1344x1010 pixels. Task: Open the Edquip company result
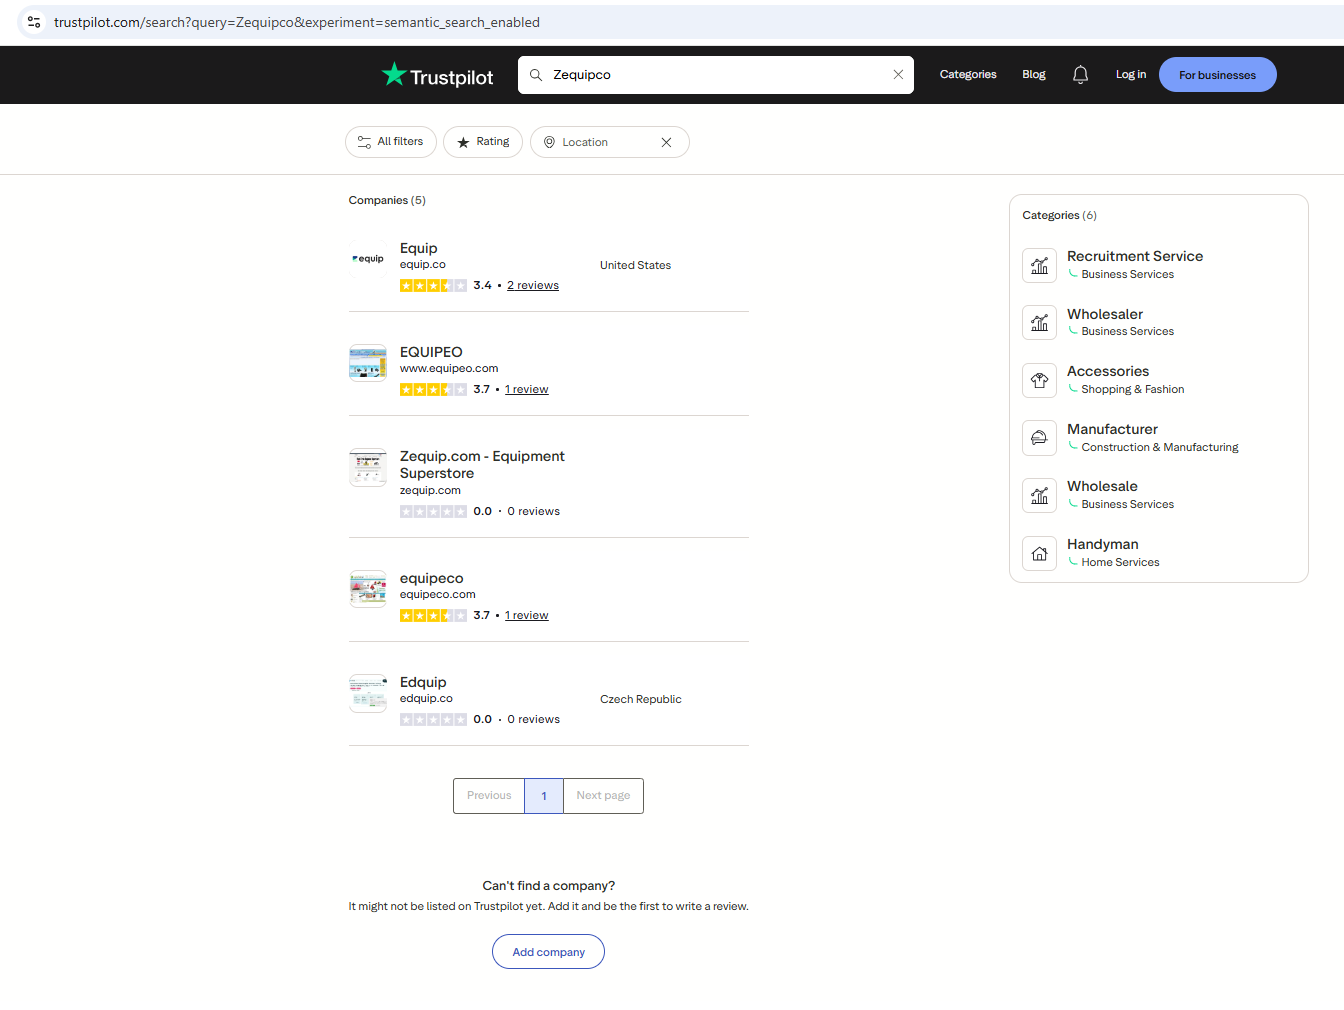click(423, 682)
